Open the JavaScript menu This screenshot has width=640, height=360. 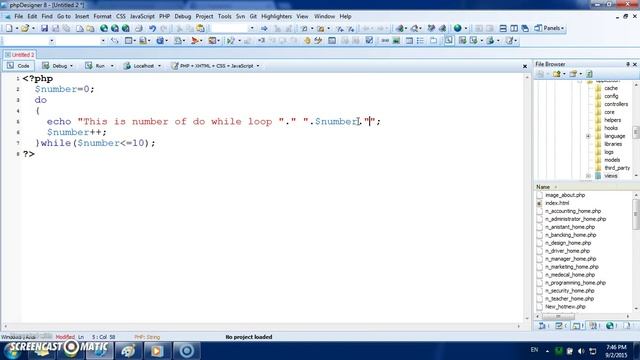click(x=142, y=16)
